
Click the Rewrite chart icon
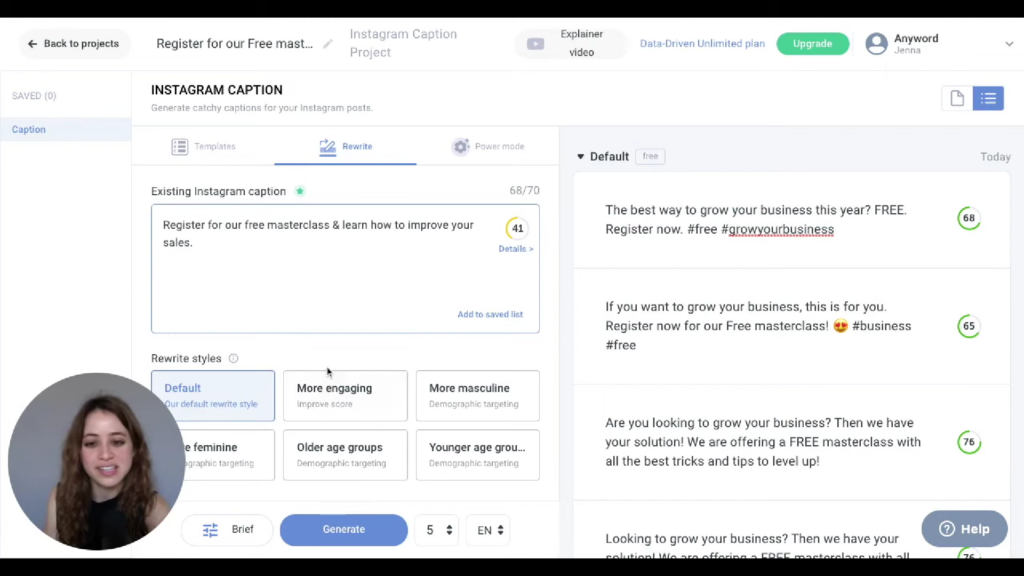coord(329,146)
